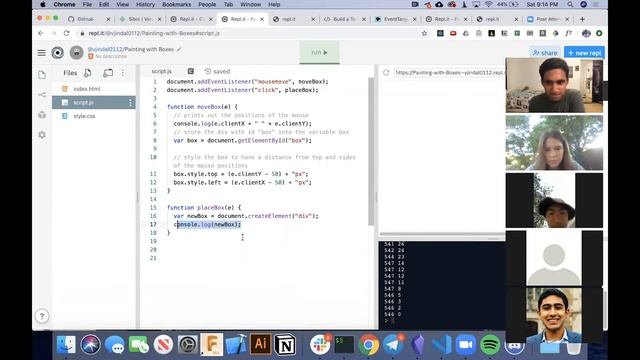Open the Chrome History menu
Image resolution: width=640 pixels, height=360 pixels.
tap(145, 4)
